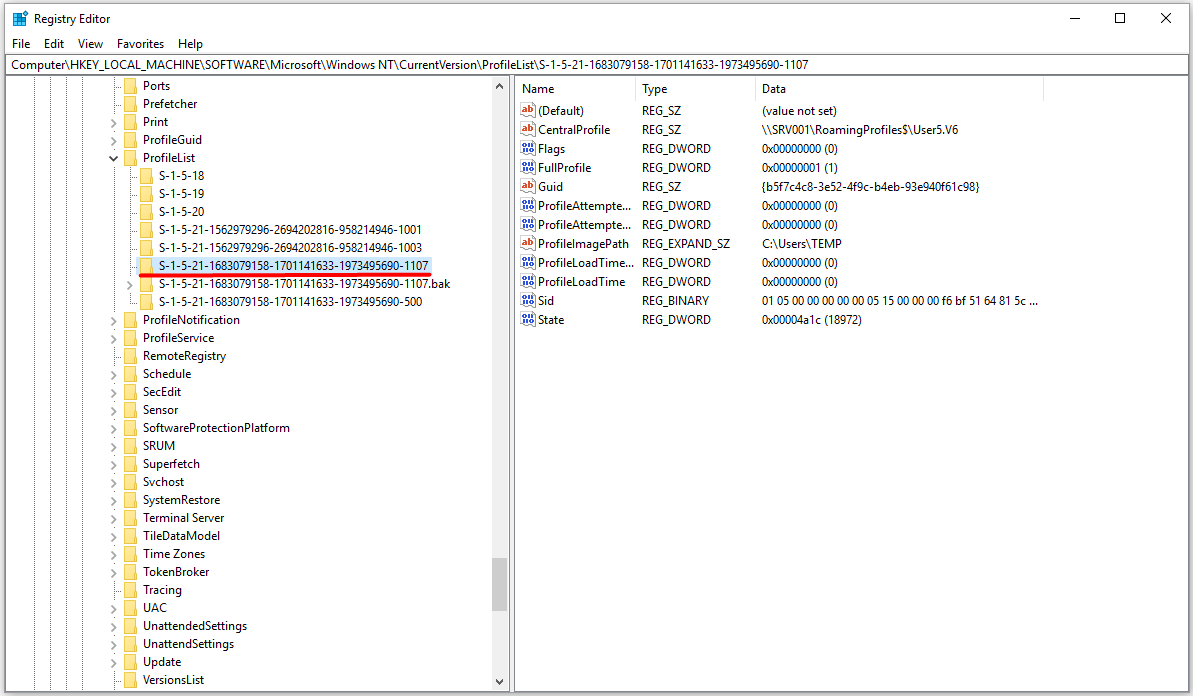1193x696 pixels.
Task: Click the ProfileImagePath string icon
Action: coord(527,243)
